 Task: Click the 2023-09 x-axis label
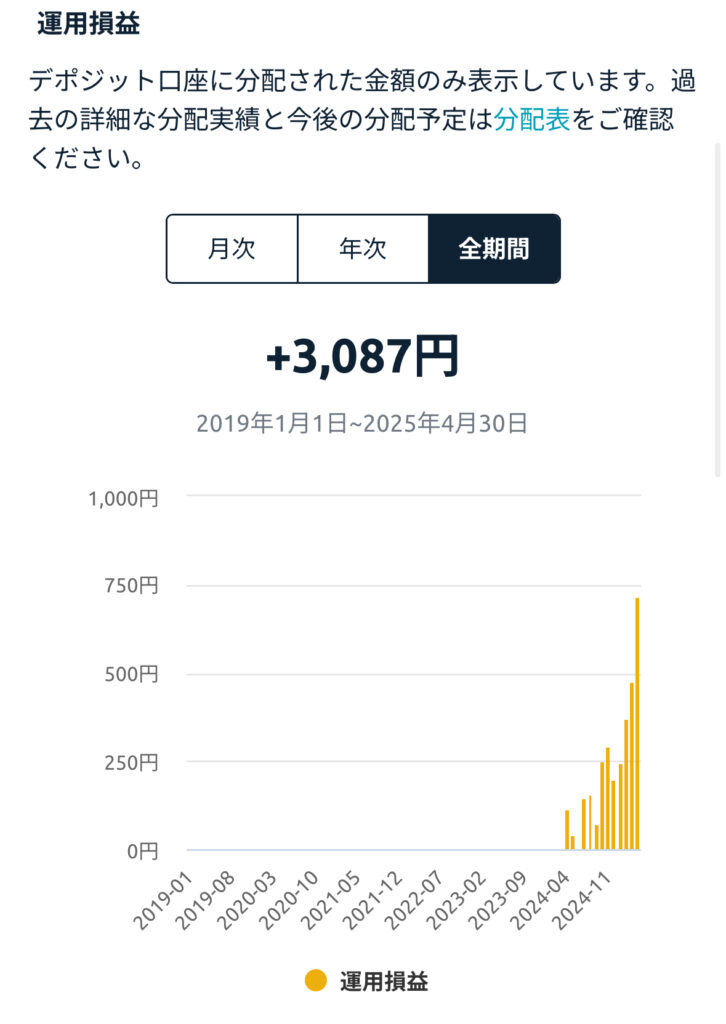[498, 900]
